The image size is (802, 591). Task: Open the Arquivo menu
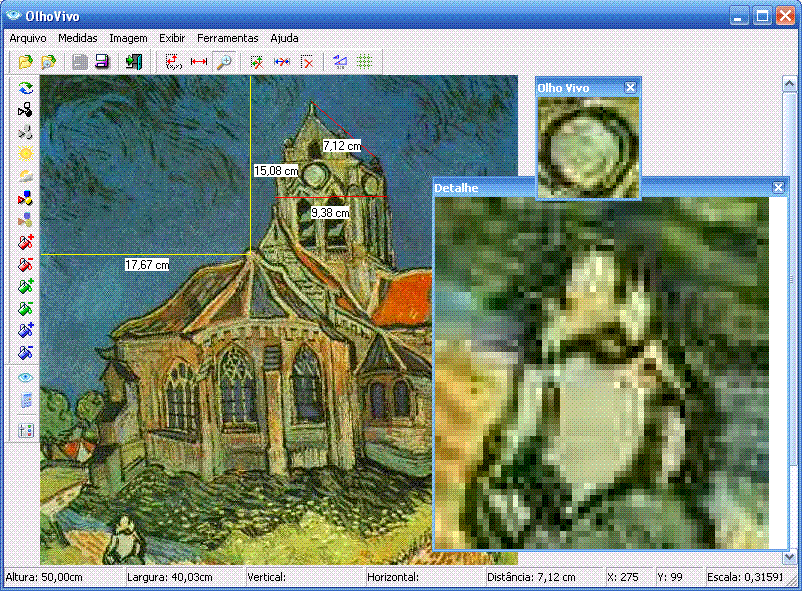pos(28,38)
